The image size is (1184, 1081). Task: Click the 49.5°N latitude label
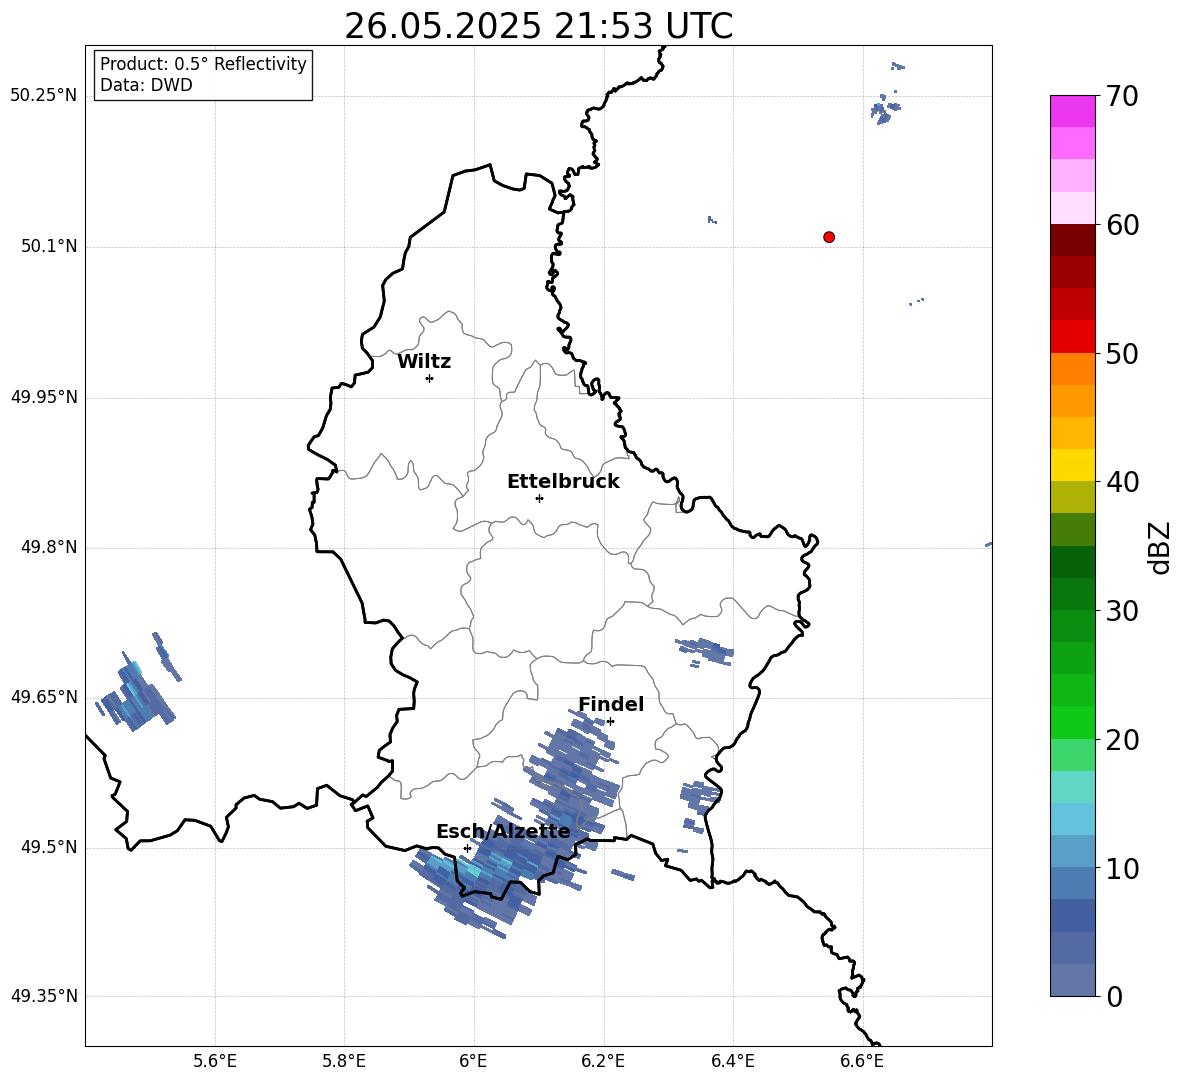(49, 847)
